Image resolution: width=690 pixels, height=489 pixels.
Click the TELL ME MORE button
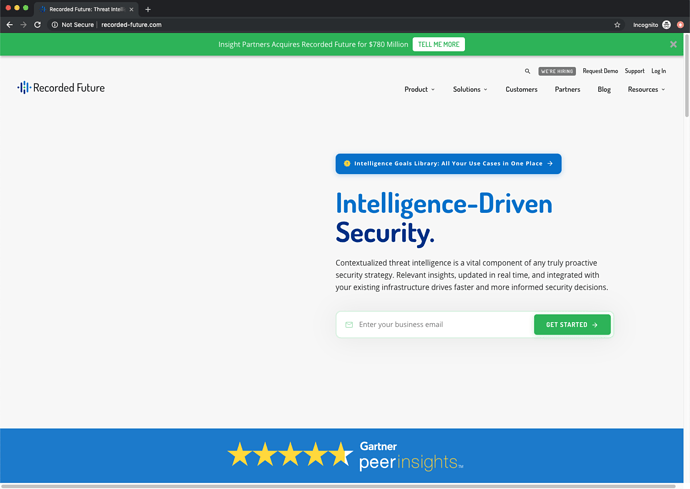pyautogui.click(x=438, y=44)
